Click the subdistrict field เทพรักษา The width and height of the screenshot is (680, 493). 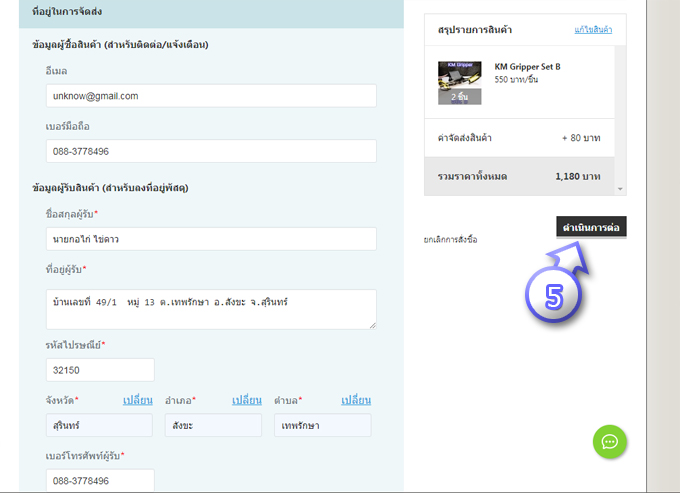tap(323, 425)
